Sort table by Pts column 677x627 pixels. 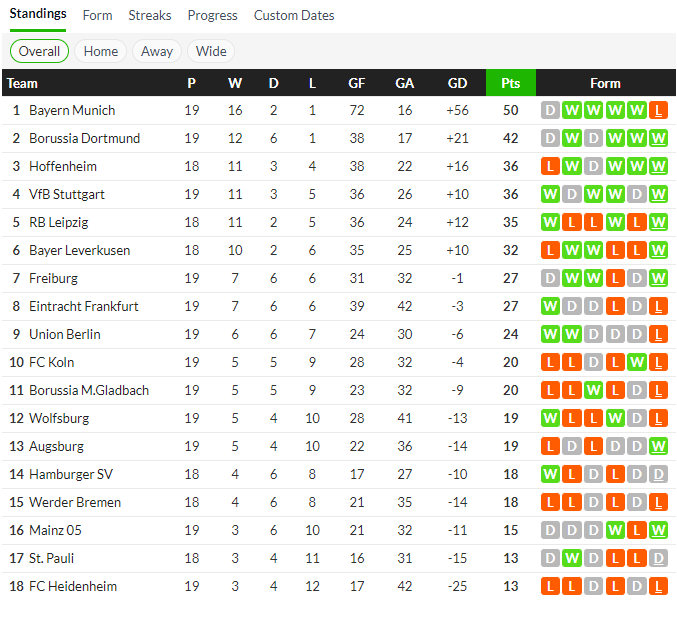[x=511, y=83]
